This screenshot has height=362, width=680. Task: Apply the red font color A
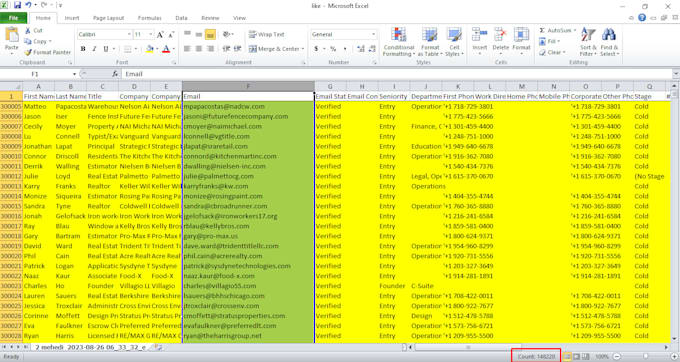[x=166, y=49]
